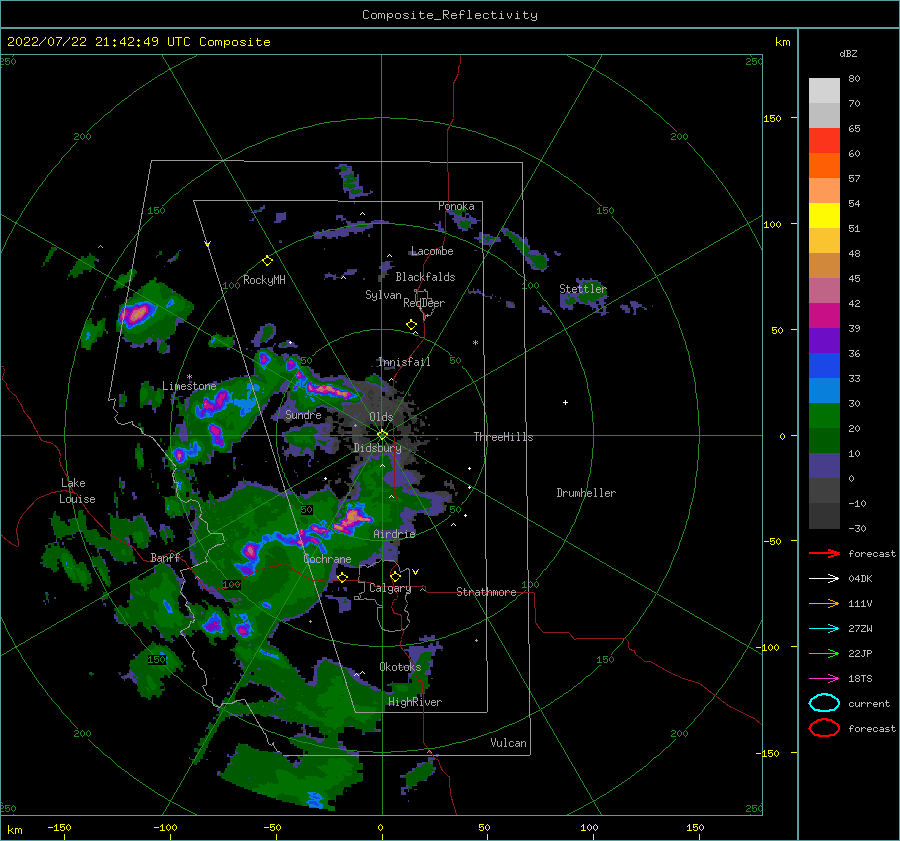Pick the 54 dBZ yellow color swatch
Screen dimensions: 900x841
click(x=824, y=215)
